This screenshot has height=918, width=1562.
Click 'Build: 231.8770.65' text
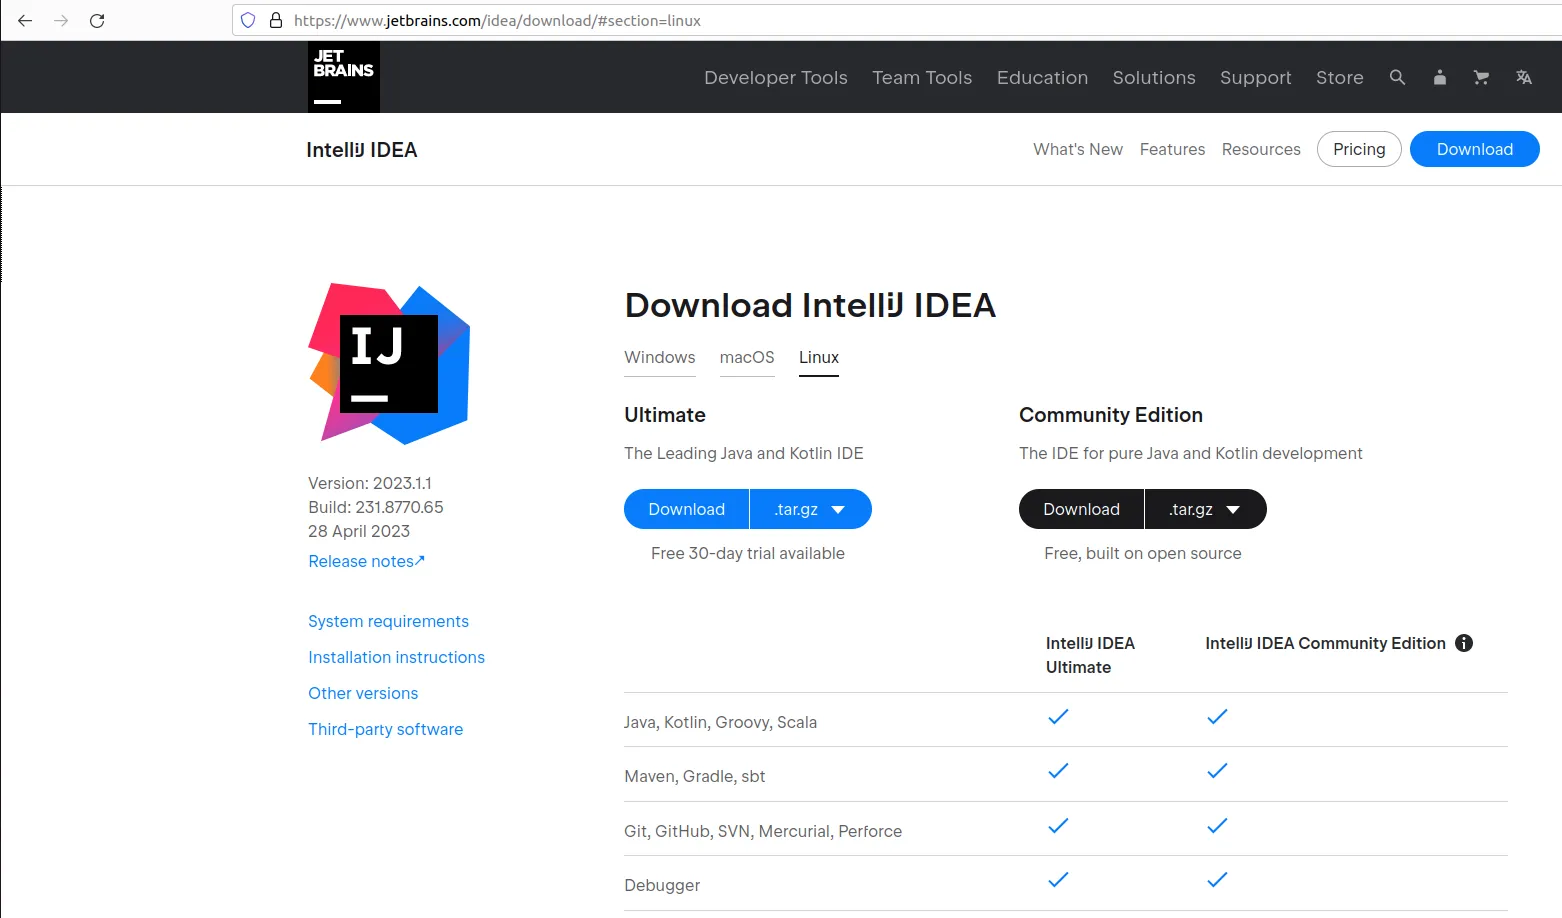pyautogui.click(x=375, y=507)
